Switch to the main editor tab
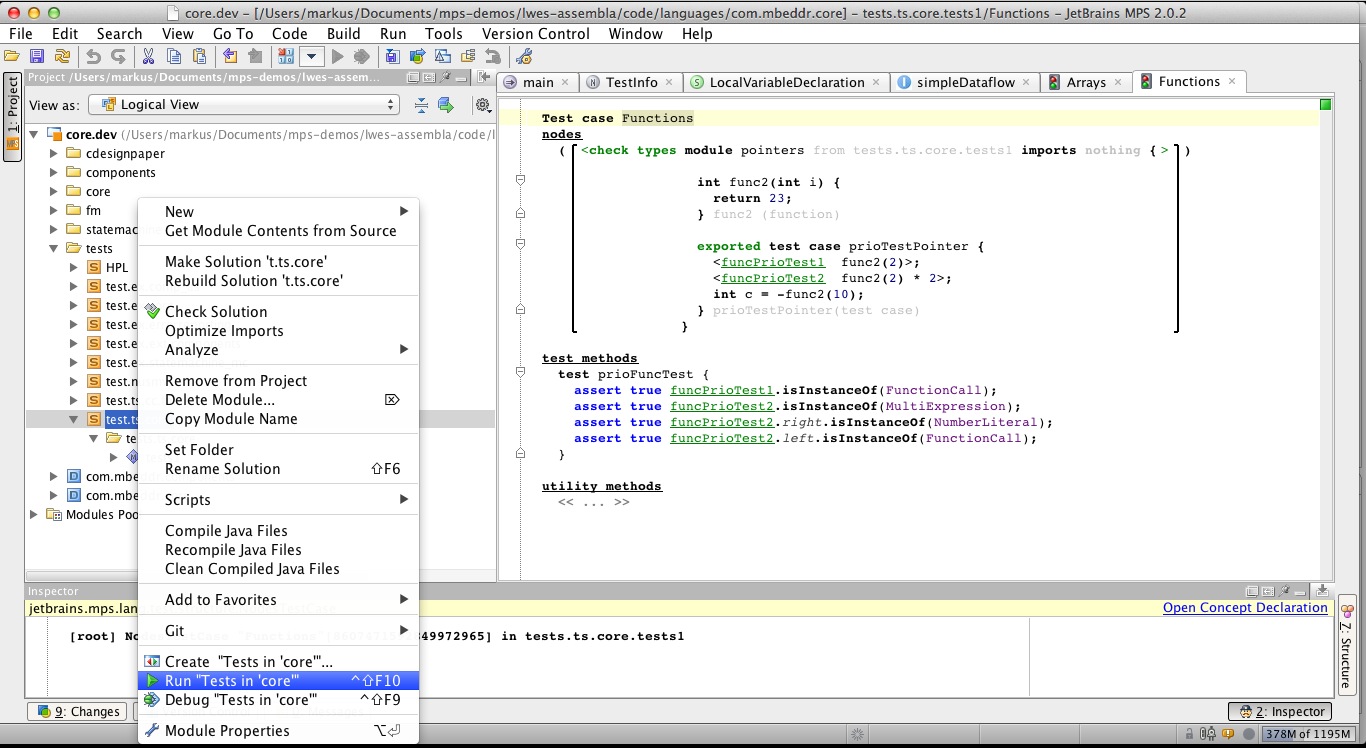The width and height of the screenshot is (1366, 748). [x=537, y=82]
